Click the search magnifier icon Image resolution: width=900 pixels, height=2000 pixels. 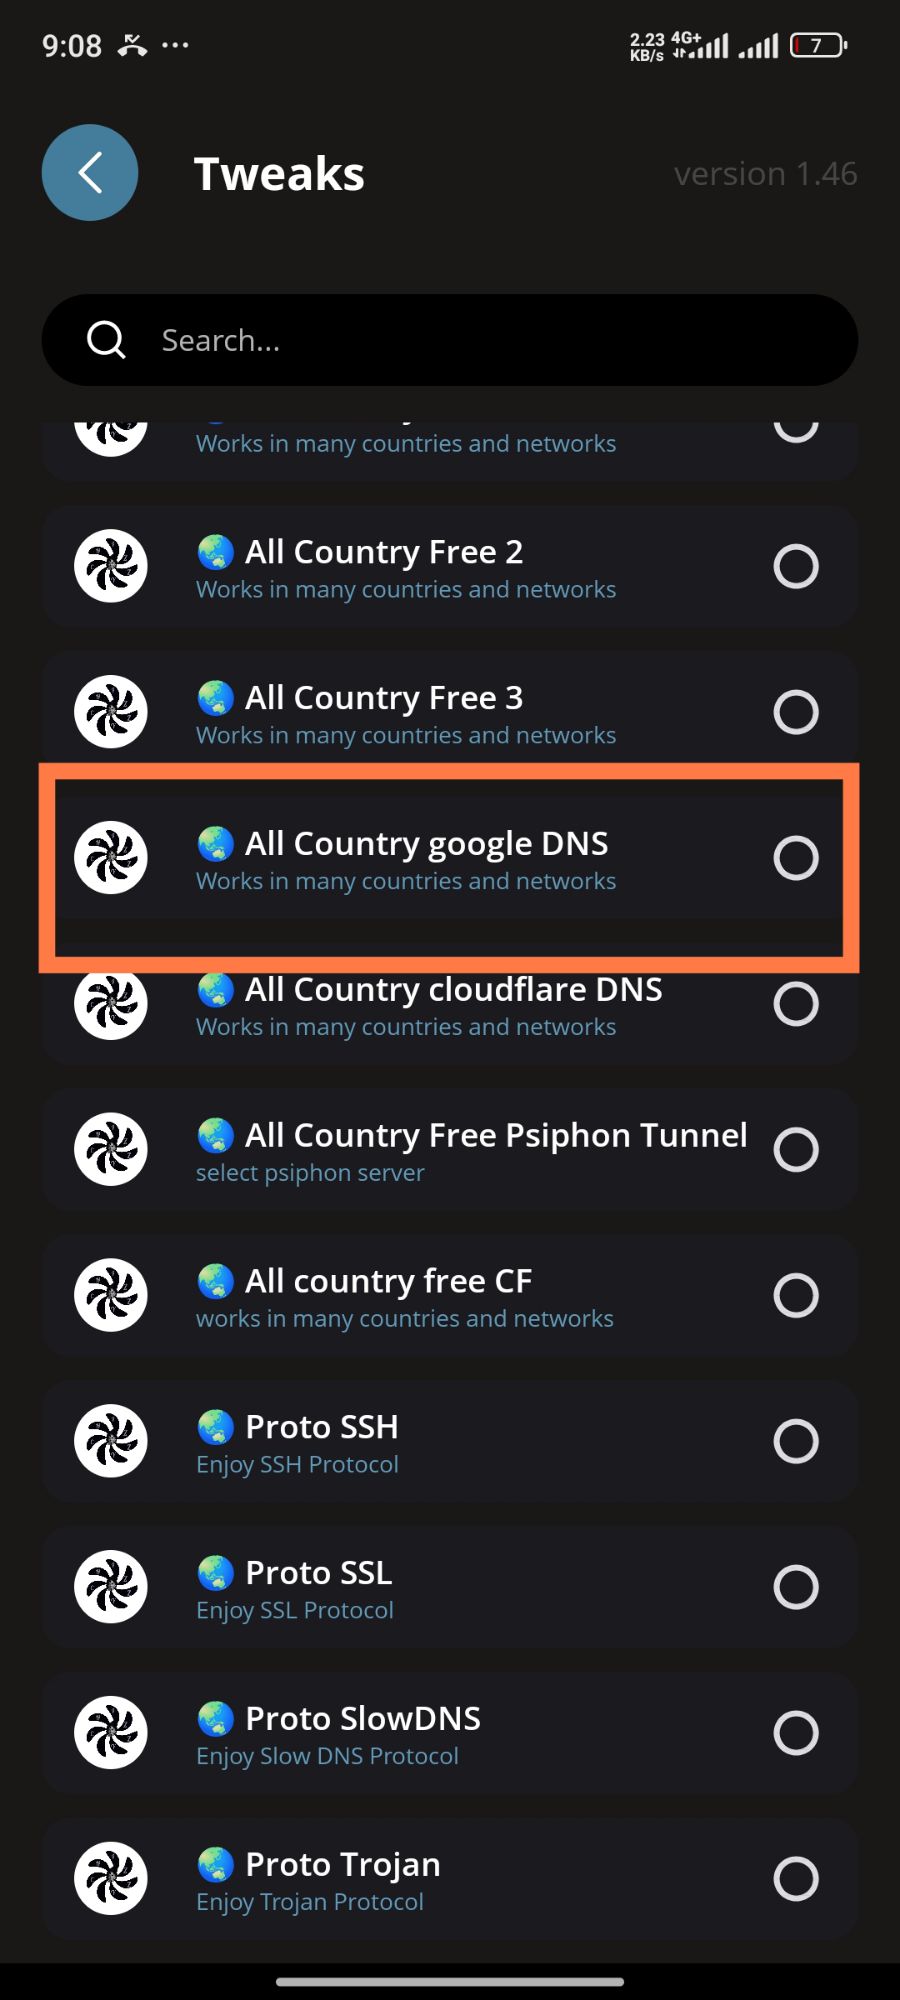coord(106,340)
